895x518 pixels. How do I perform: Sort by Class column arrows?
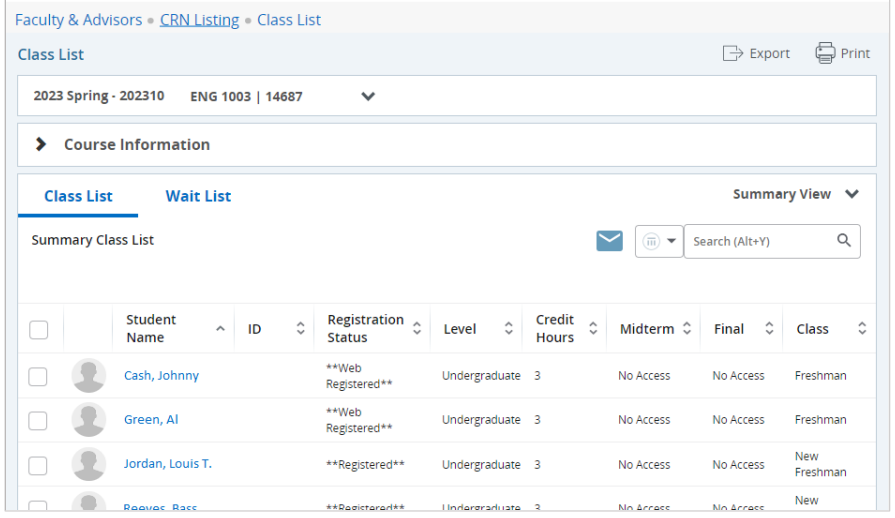tap(862, 329)
